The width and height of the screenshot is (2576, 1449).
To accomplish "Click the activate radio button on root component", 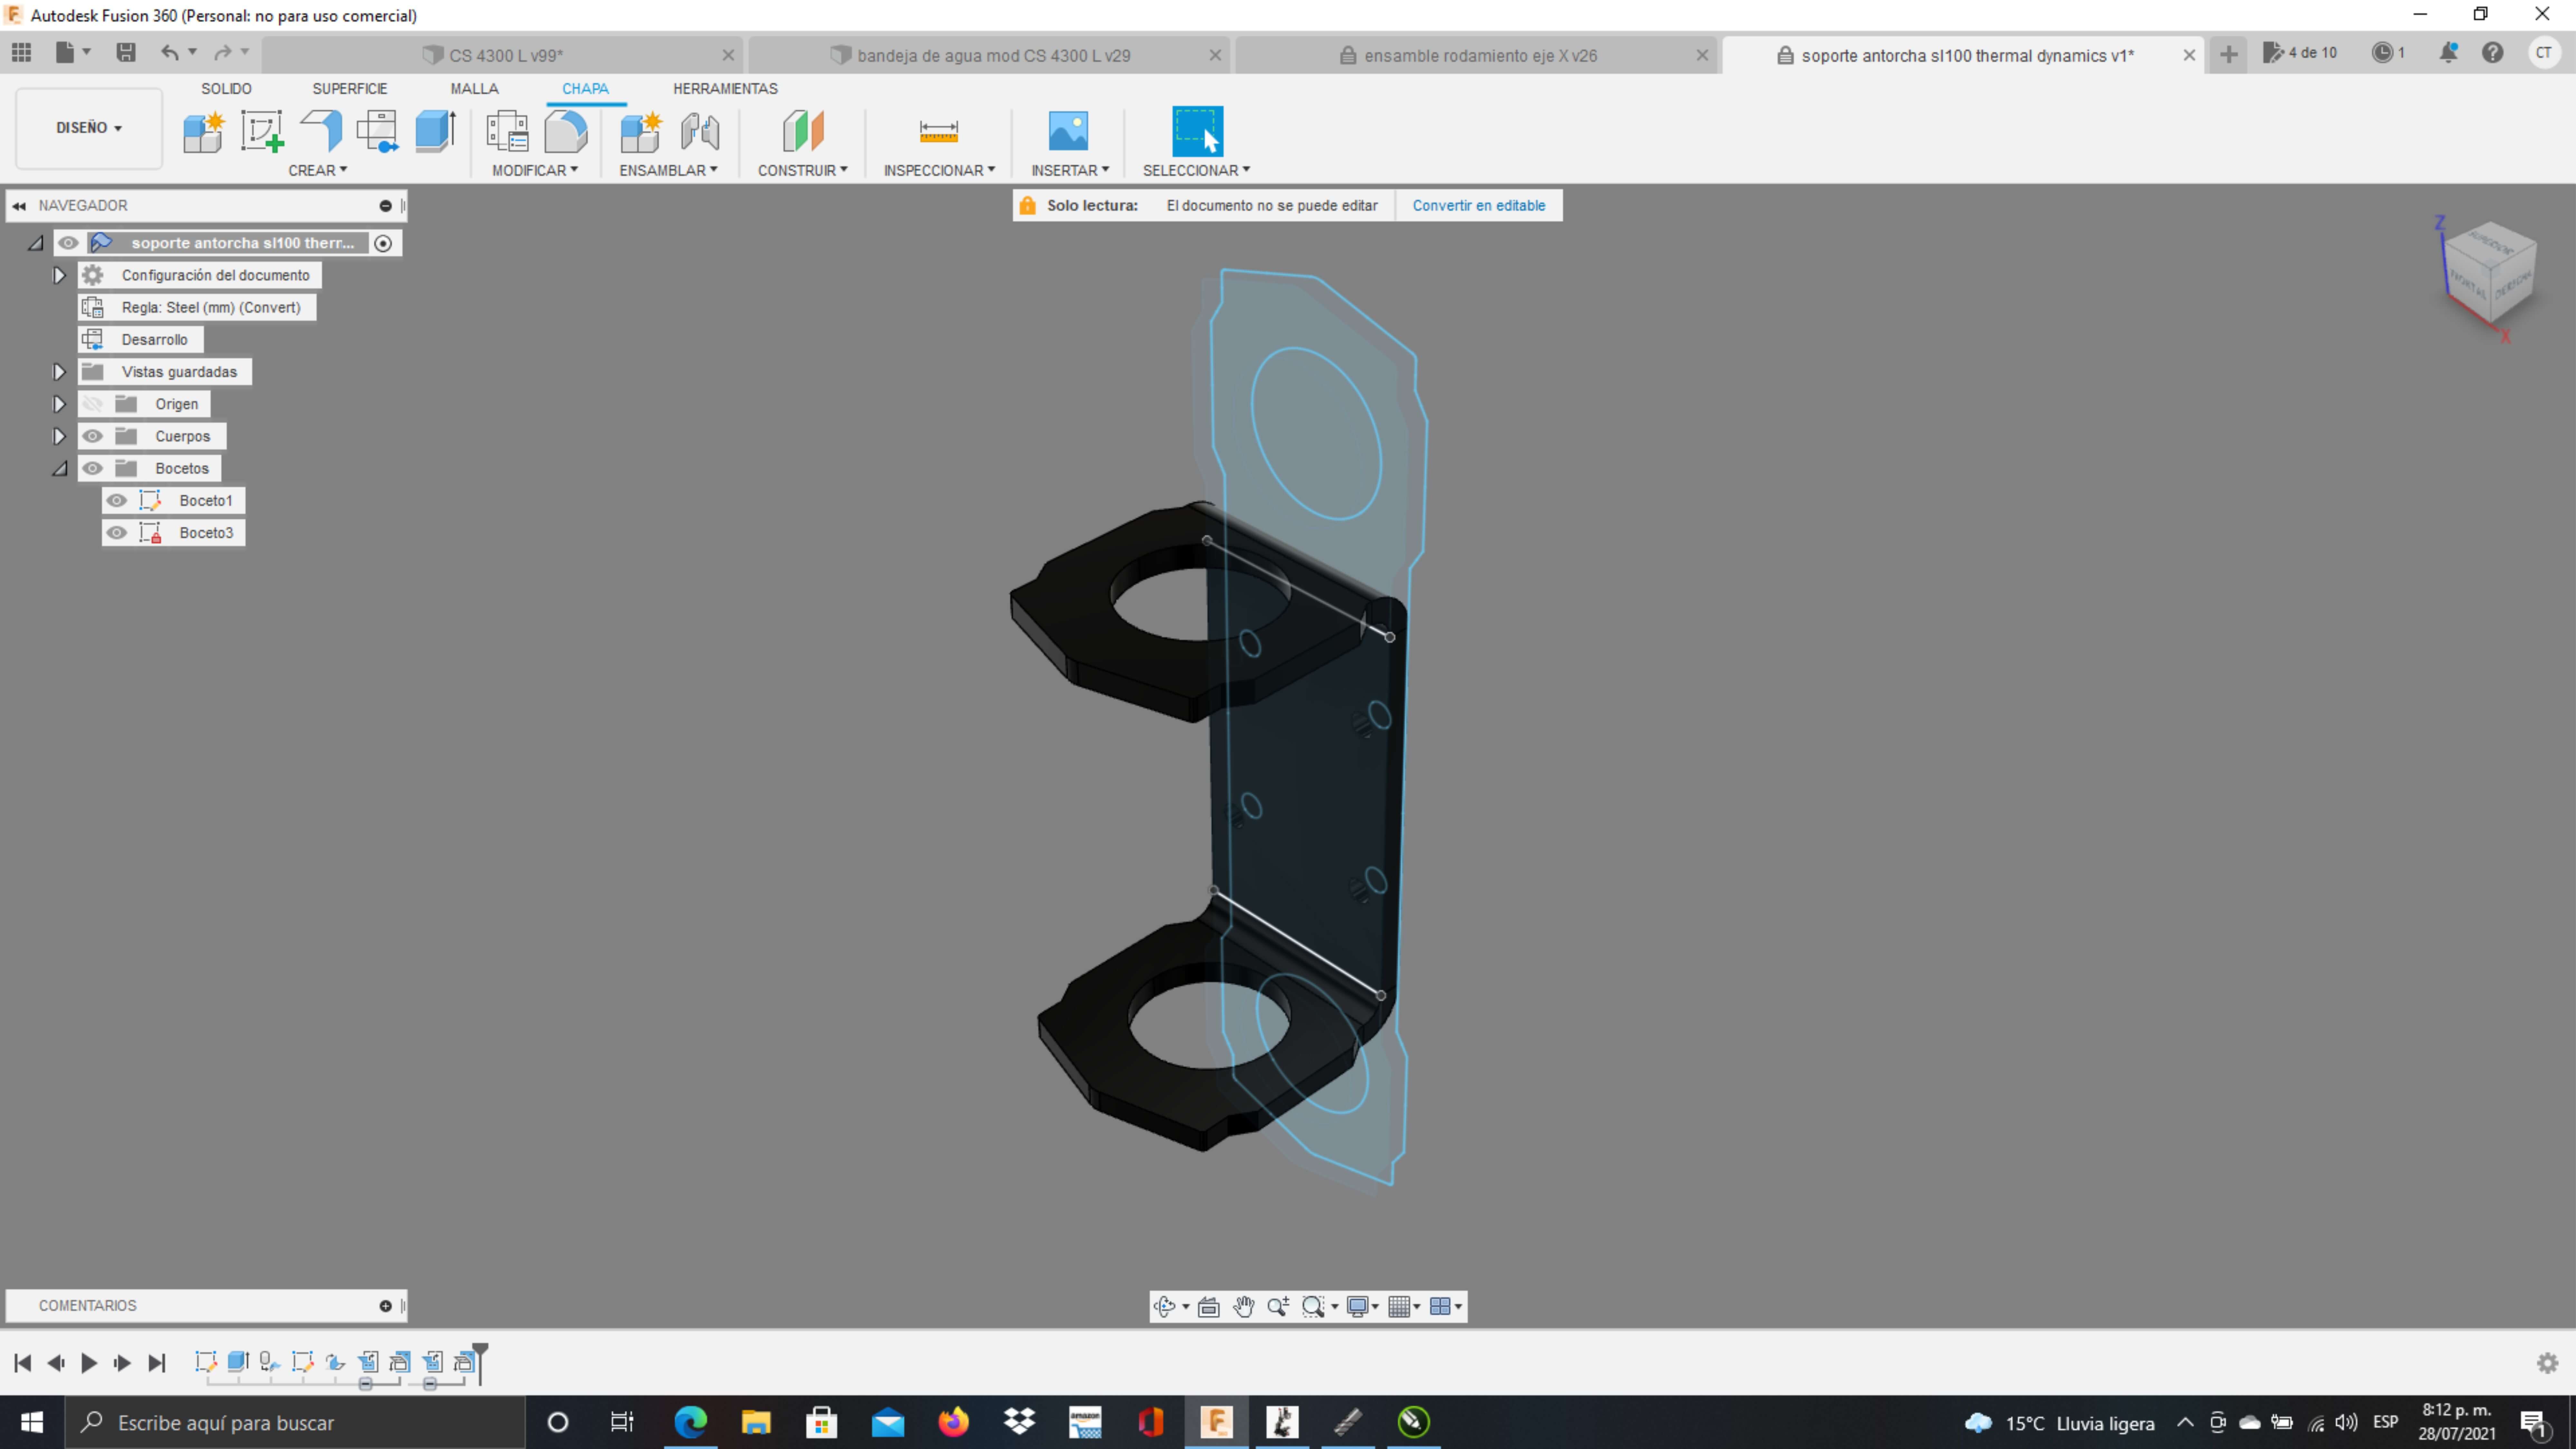I will [383, 243].
